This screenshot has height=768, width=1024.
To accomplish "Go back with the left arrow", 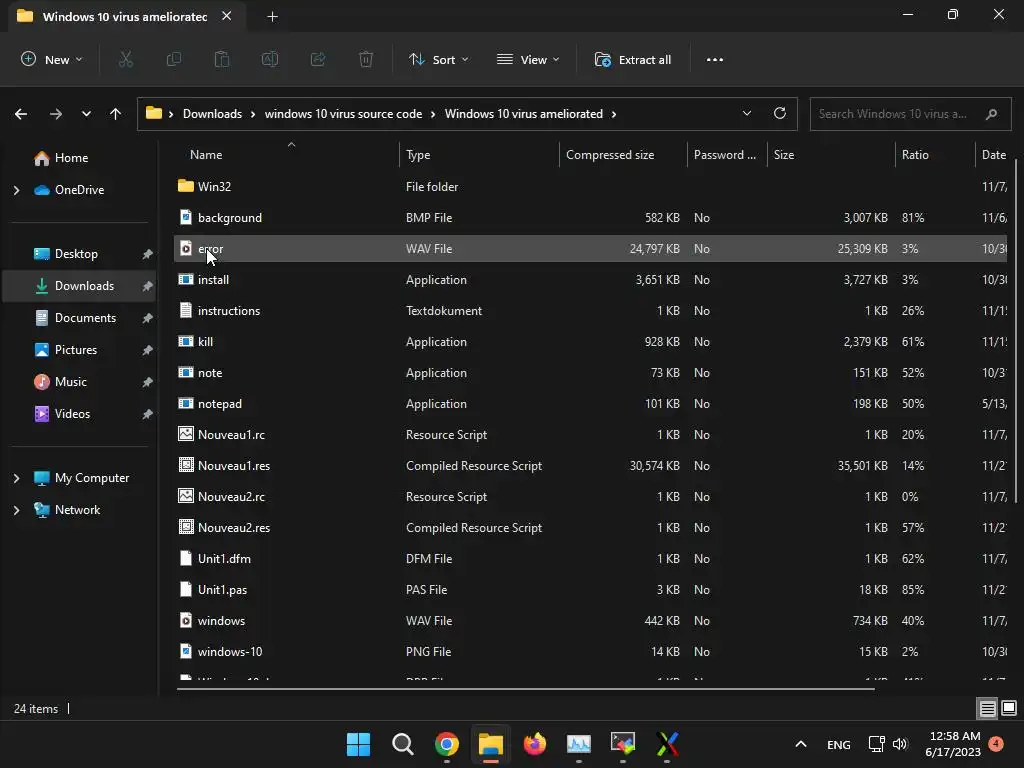I will click(x=21, y=114).
